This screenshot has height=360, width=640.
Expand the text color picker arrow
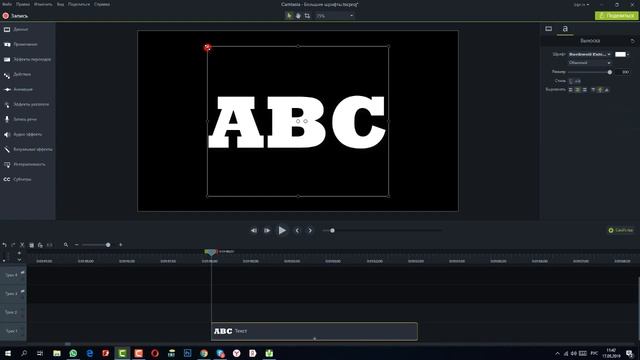[628, 54]
